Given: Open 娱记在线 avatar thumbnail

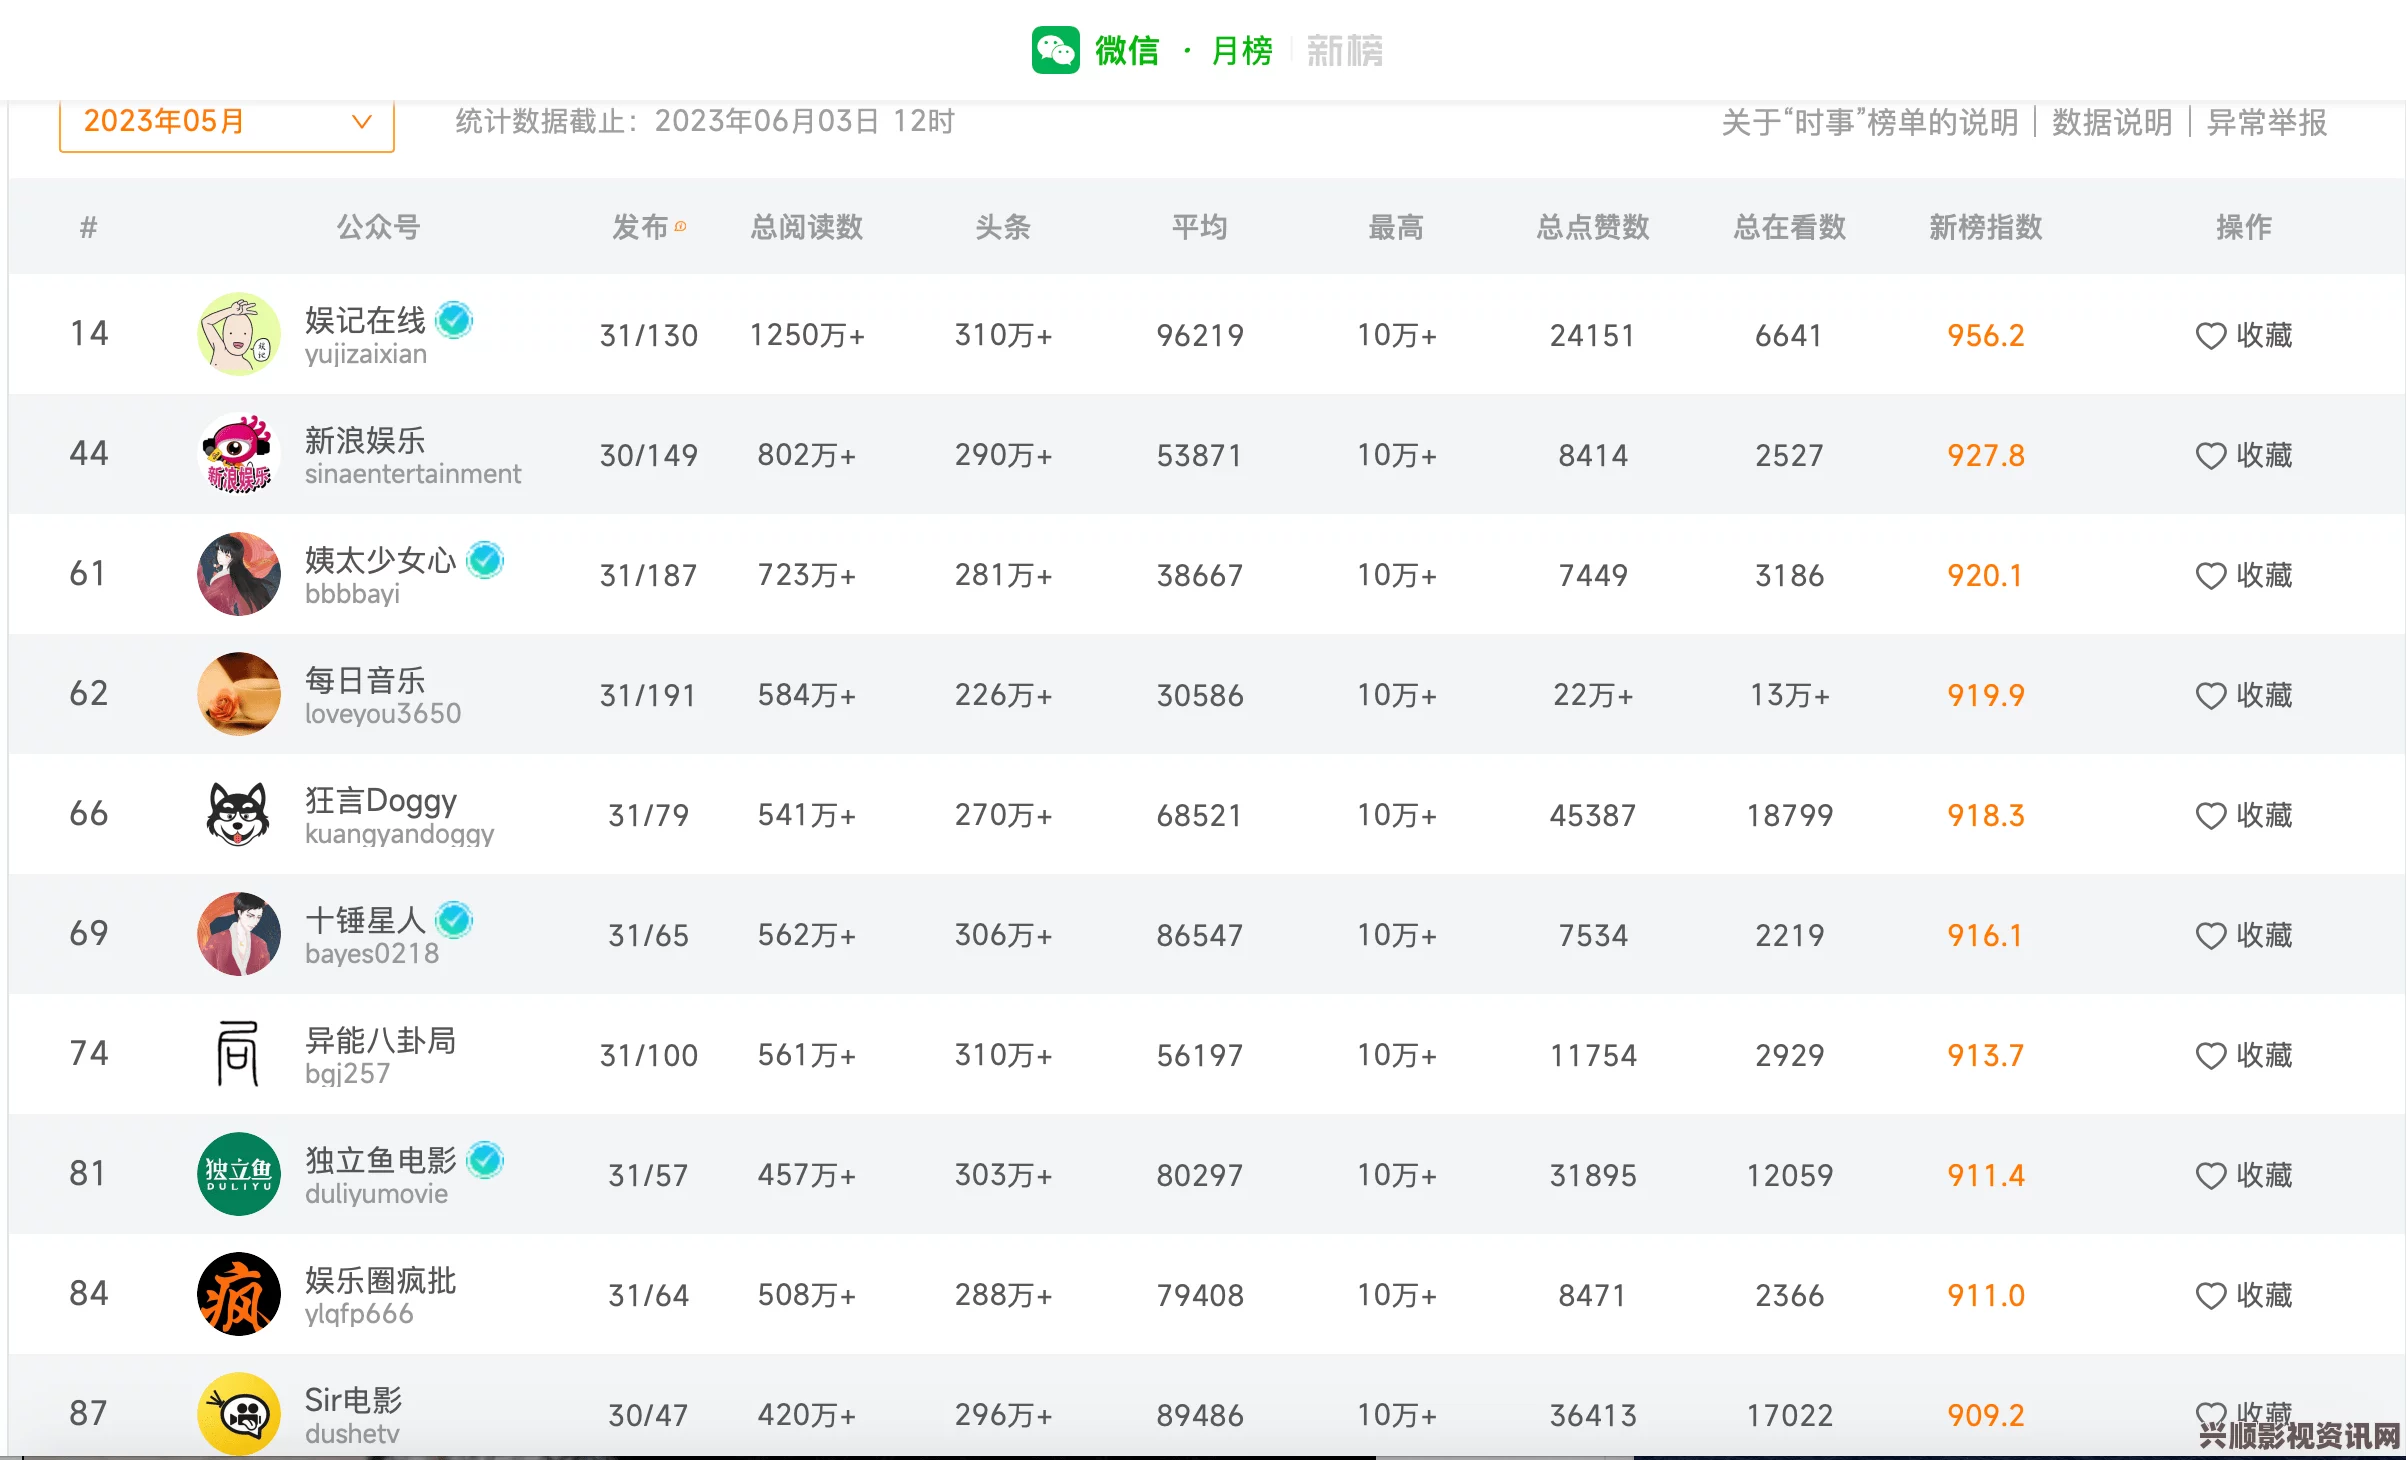Looking at the screenshot, I should 239,334.
